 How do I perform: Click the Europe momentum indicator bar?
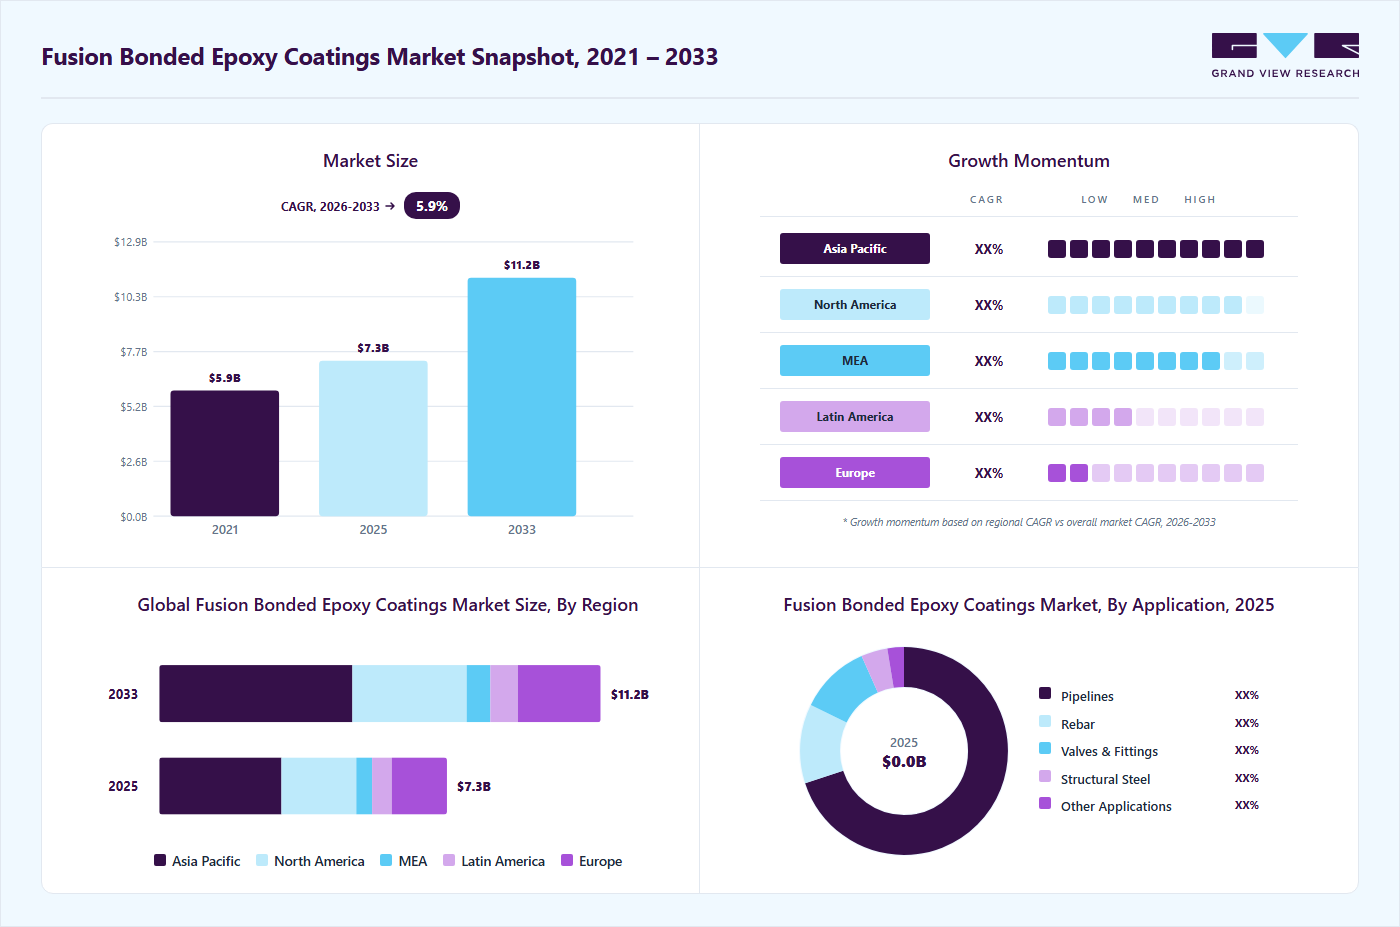point(1156,473)
